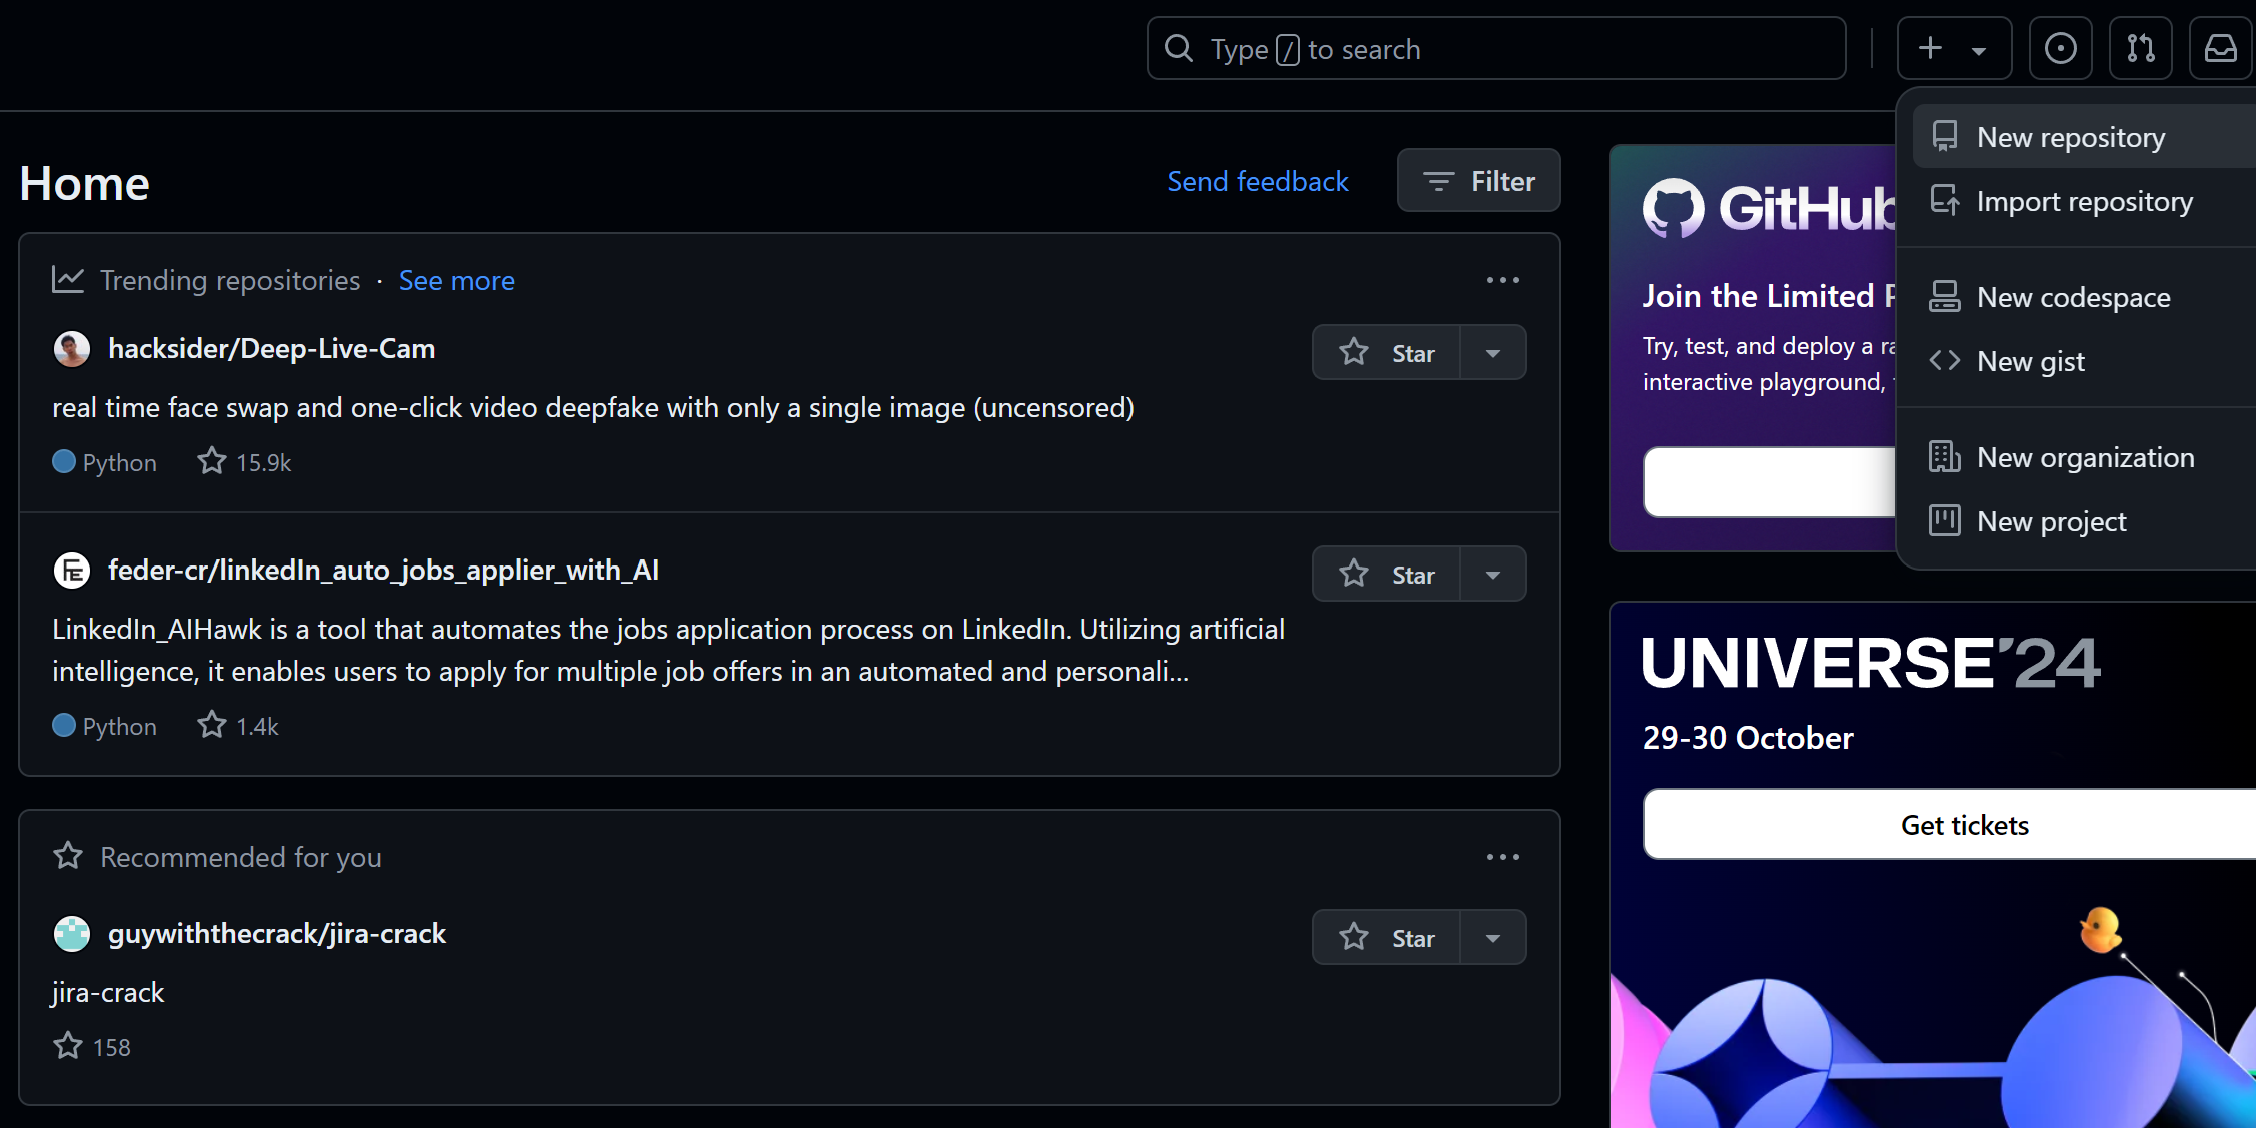The image size is (2256, 1128).
Task: Click Python language label under Deep-Live-Cam
Action: [x=119, y=462]
